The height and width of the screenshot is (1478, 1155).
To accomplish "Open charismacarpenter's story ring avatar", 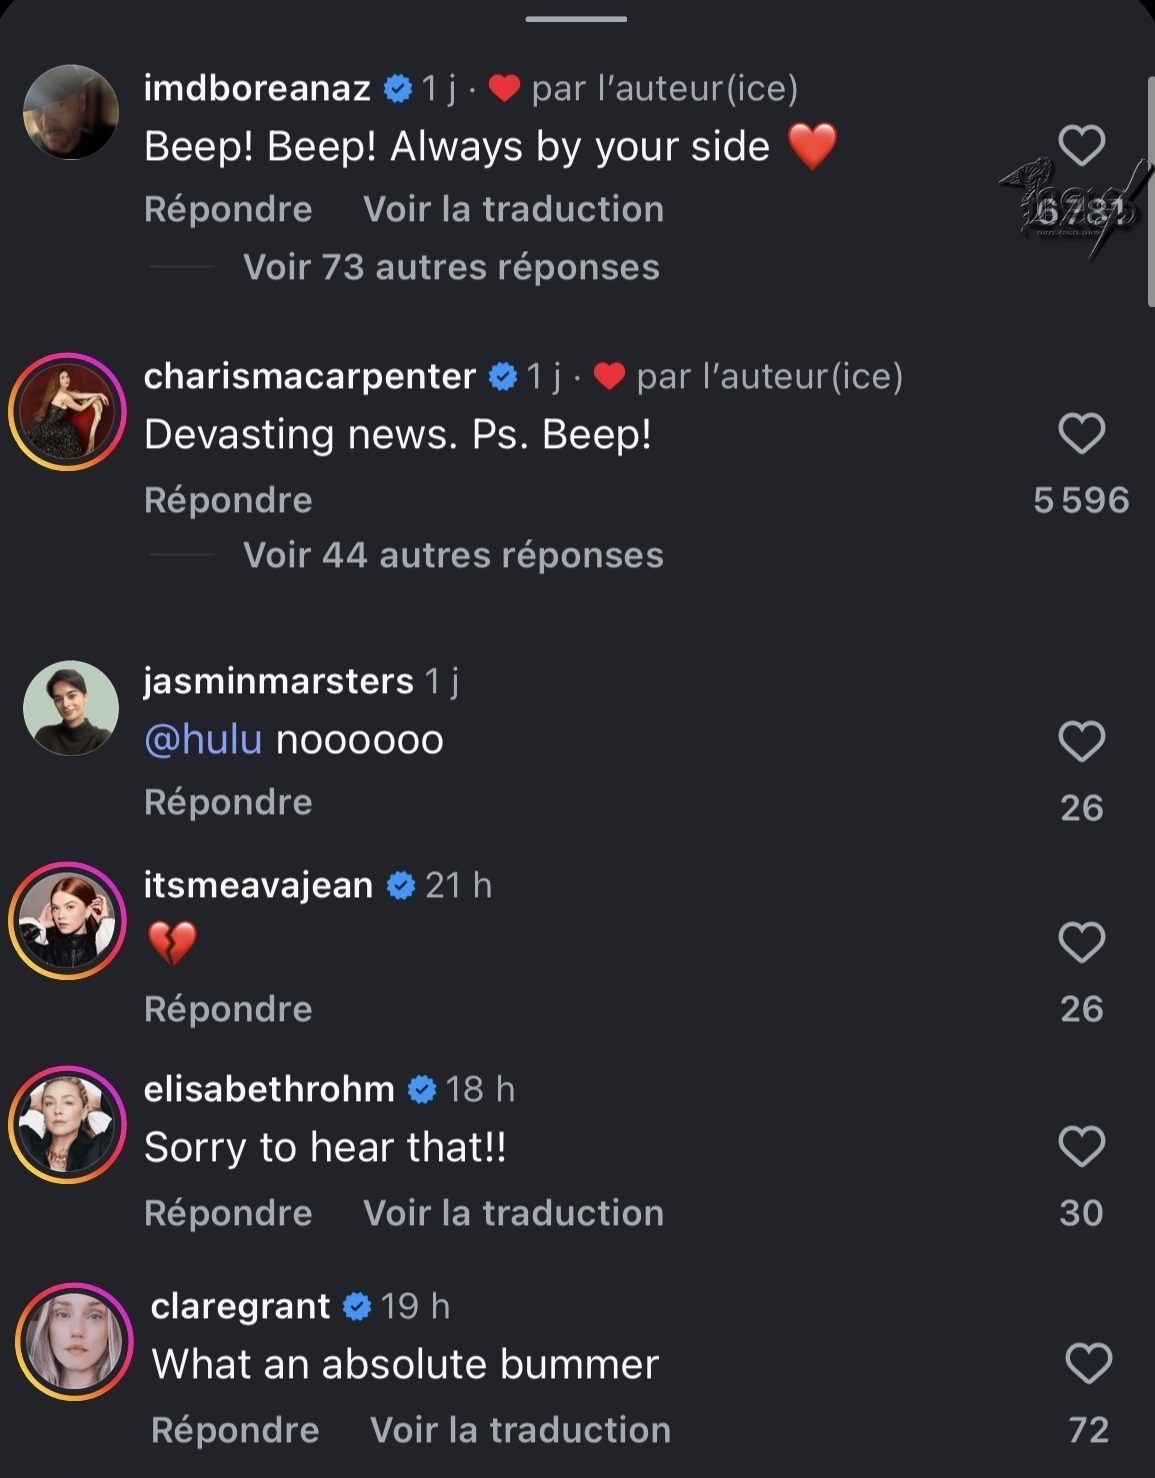I will (x=67, y=411).
